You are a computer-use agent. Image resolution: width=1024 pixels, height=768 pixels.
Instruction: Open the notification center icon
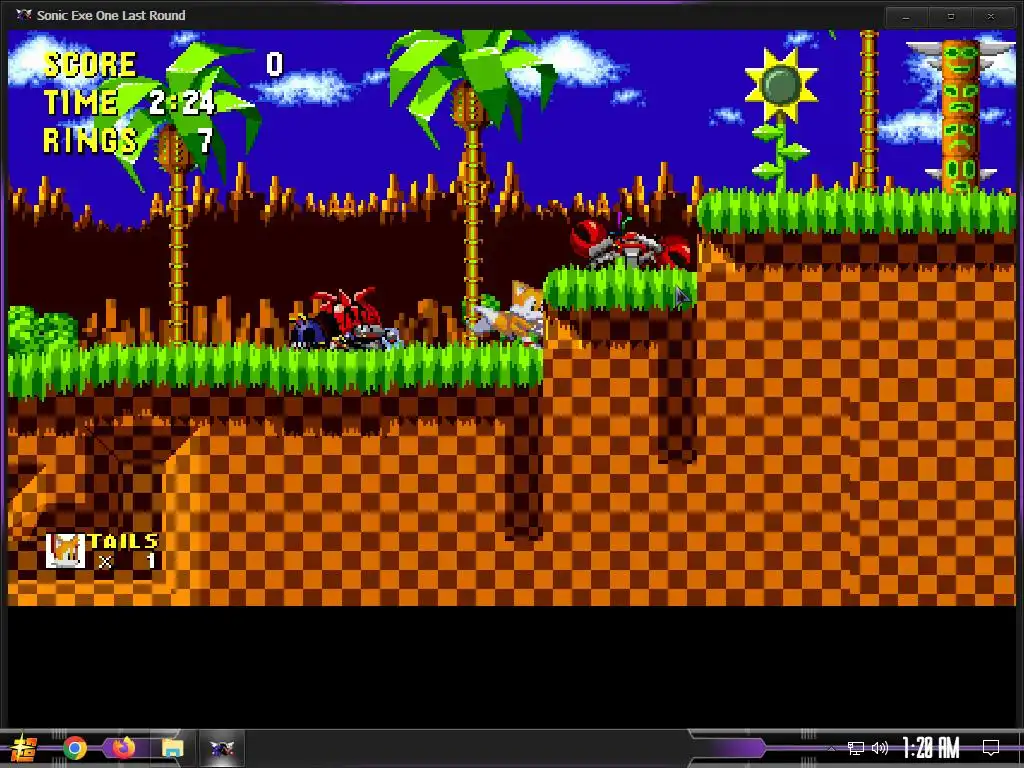pos(991,748)
